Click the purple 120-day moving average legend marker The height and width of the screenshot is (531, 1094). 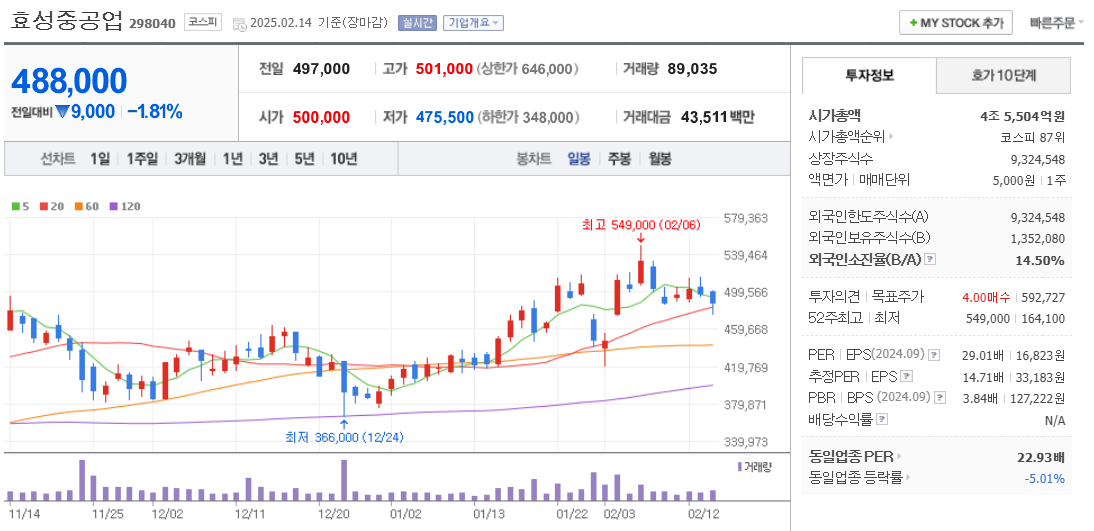[114, 207]
